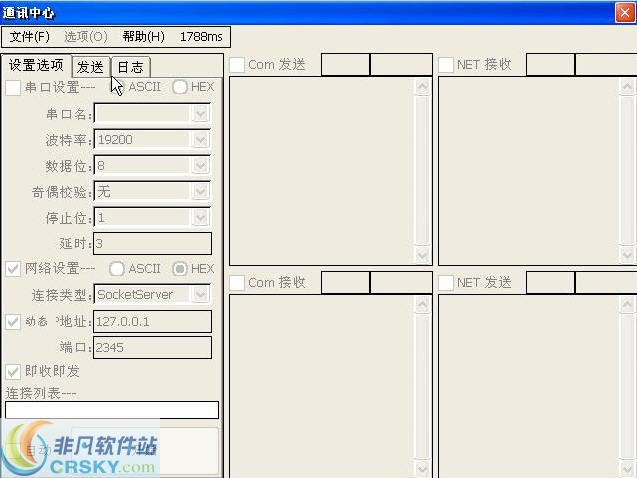
Task: Click scroll up arrow in Com 发送 pane
Action: tap(422, 87)
